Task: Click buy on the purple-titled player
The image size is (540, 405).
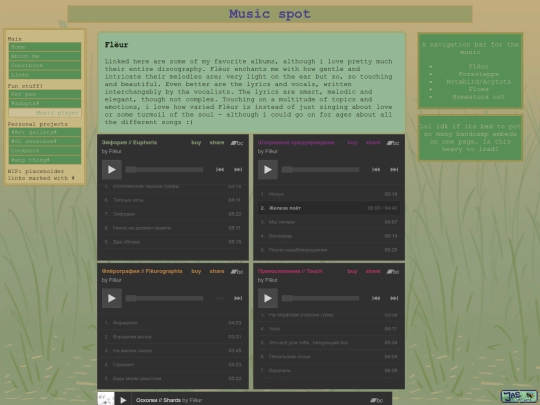Action: coord(352,143)
